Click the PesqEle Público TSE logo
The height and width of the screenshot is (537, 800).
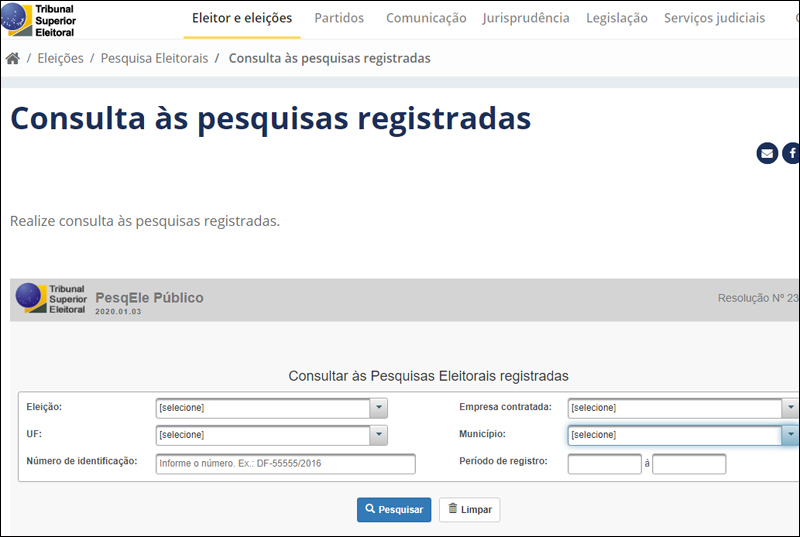[x=51, y=298]
